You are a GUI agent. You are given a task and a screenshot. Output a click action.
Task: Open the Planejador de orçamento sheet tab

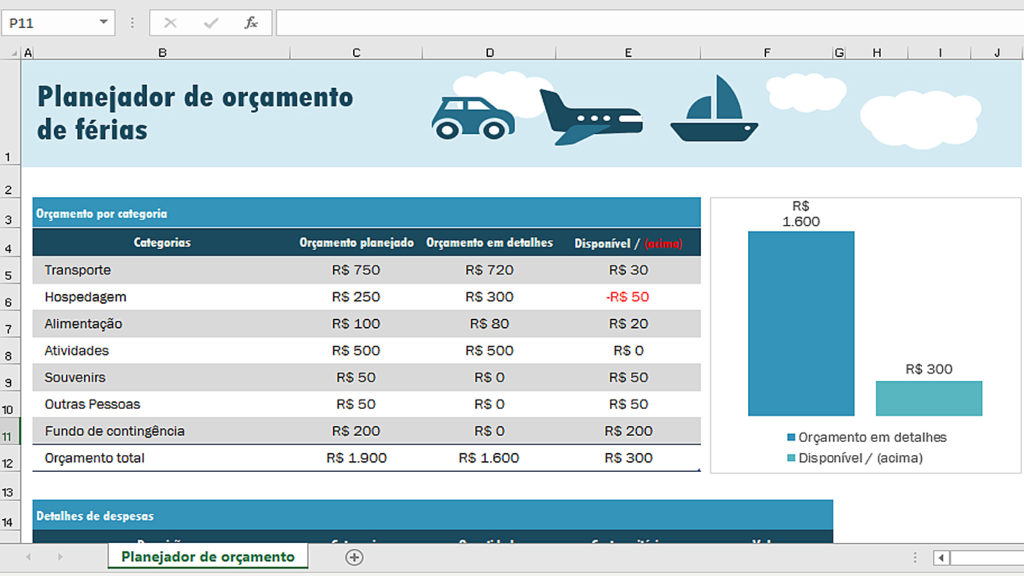click(x=208, y=557)
